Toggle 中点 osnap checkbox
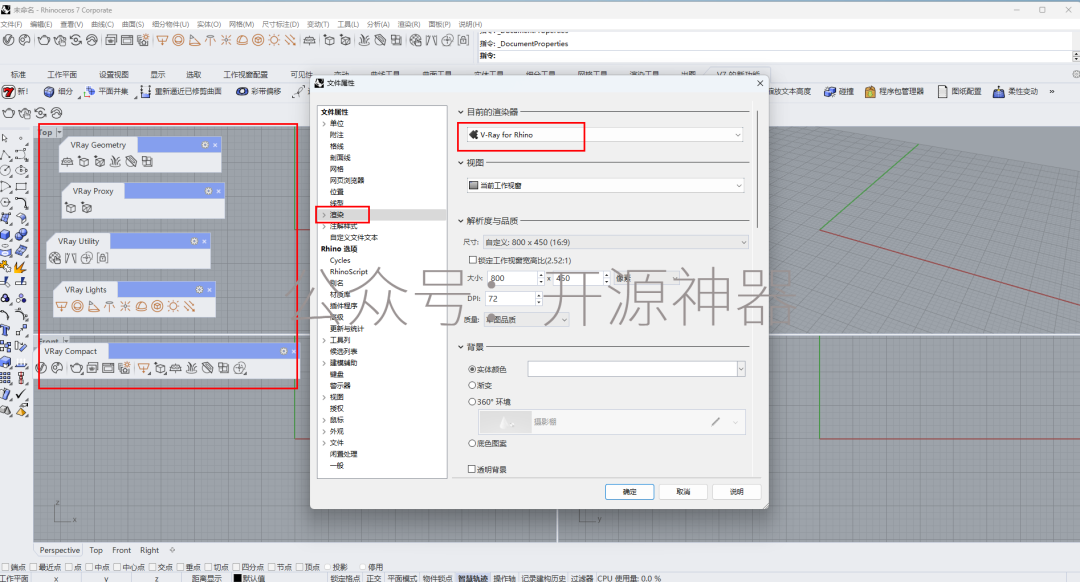This screenshot has width=1080, height=582. click(x=90, y=567)
